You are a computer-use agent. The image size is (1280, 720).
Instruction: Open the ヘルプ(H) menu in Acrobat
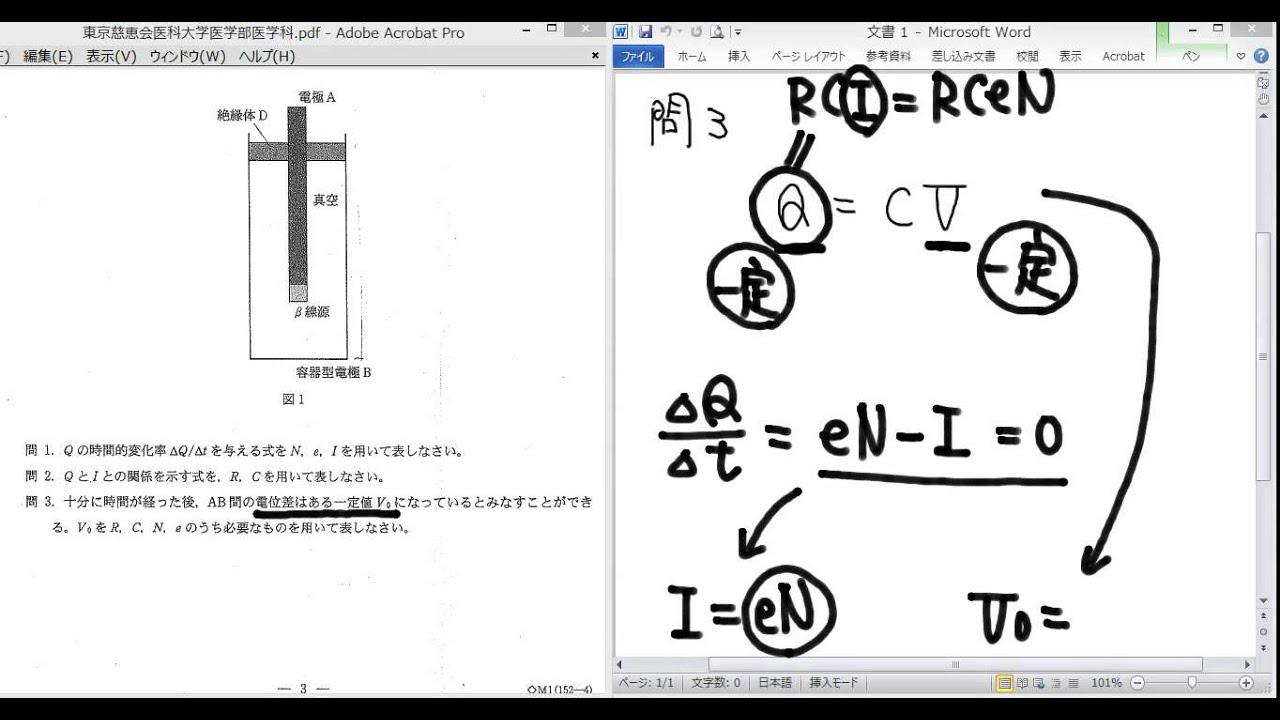click(266, 57)
